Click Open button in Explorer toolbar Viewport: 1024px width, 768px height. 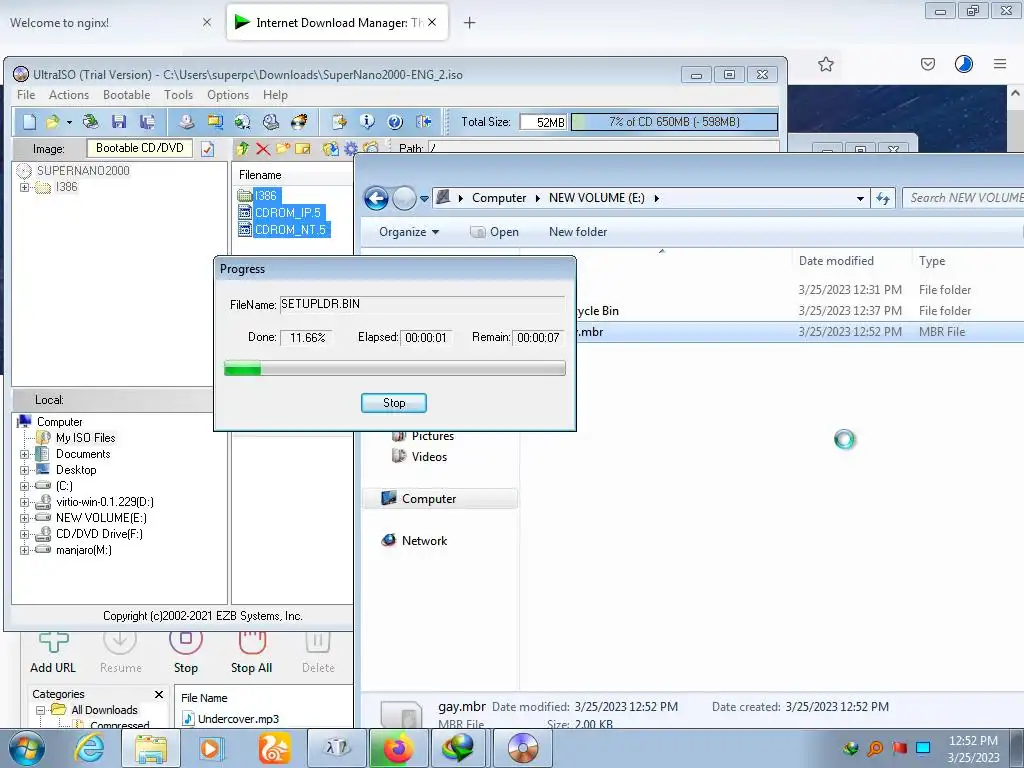[494, 232]
